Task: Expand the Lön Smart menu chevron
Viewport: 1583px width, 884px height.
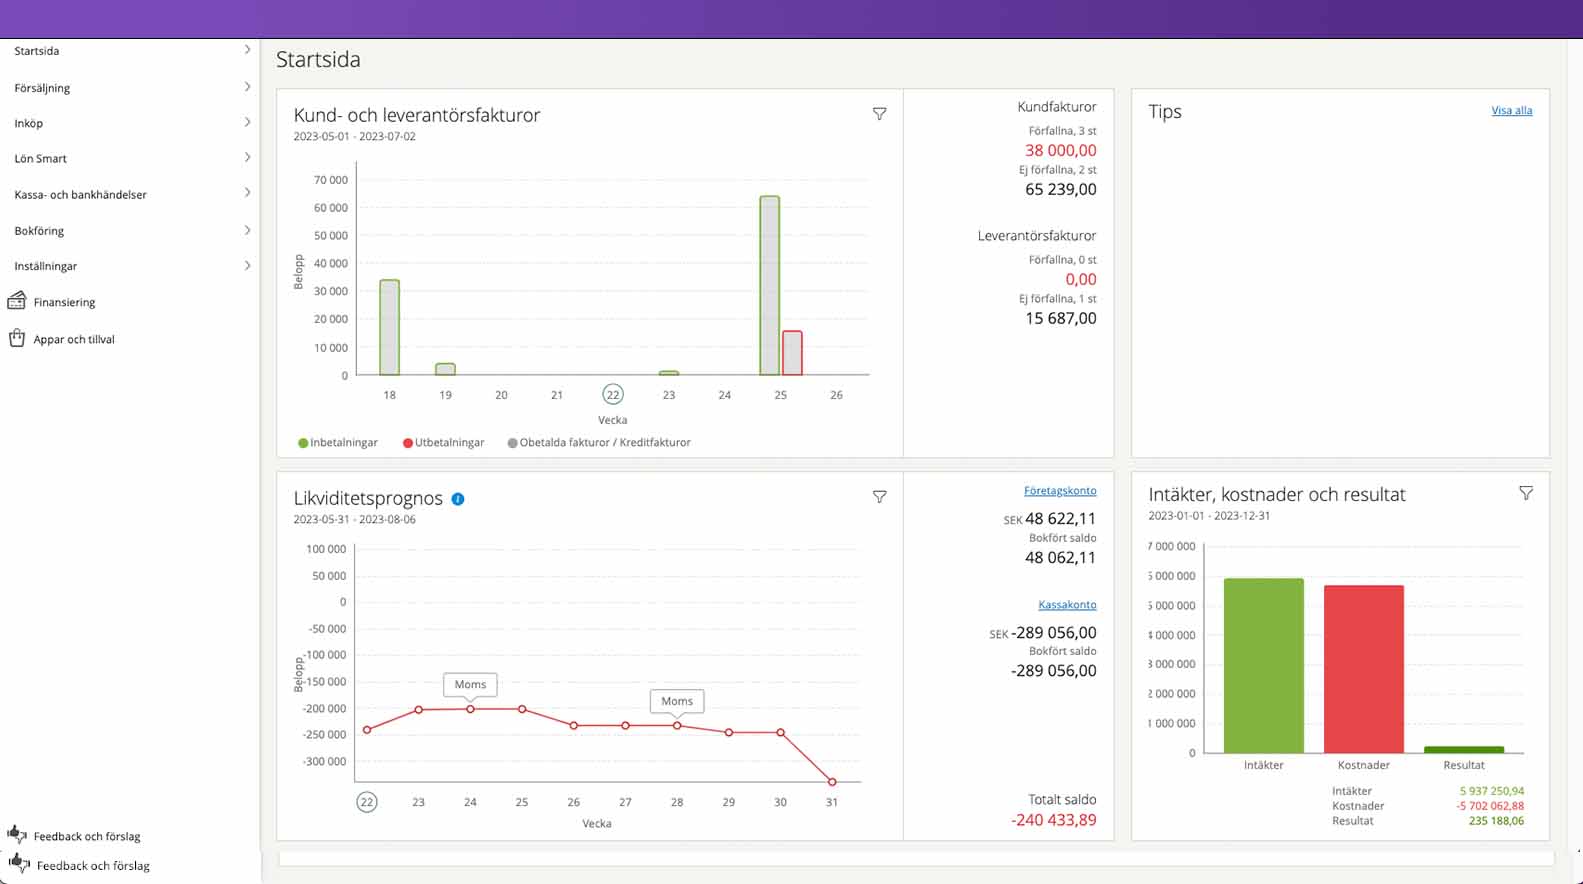Action: point(247,157)
